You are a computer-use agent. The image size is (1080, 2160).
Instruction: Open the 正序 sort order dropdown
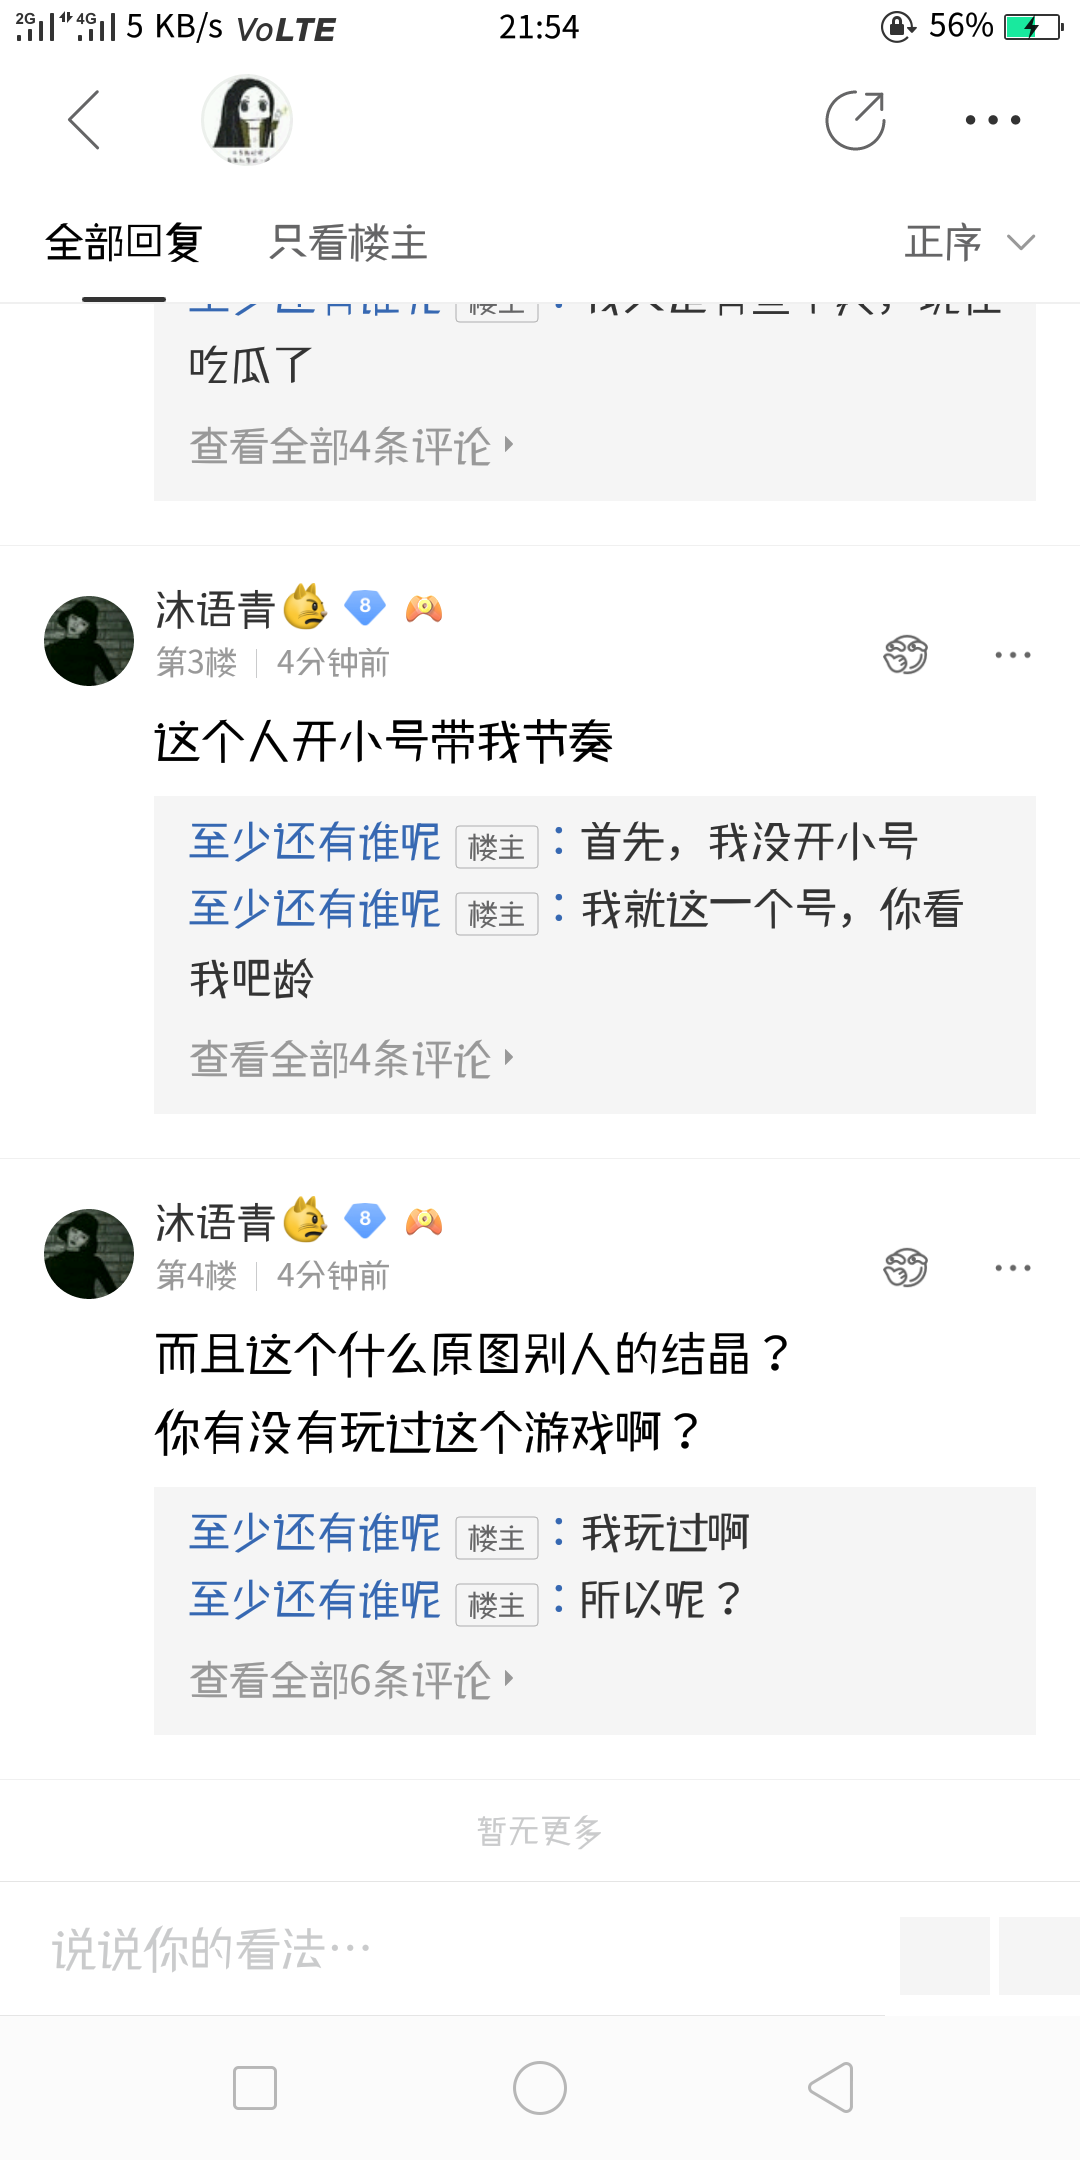point(968,243)
